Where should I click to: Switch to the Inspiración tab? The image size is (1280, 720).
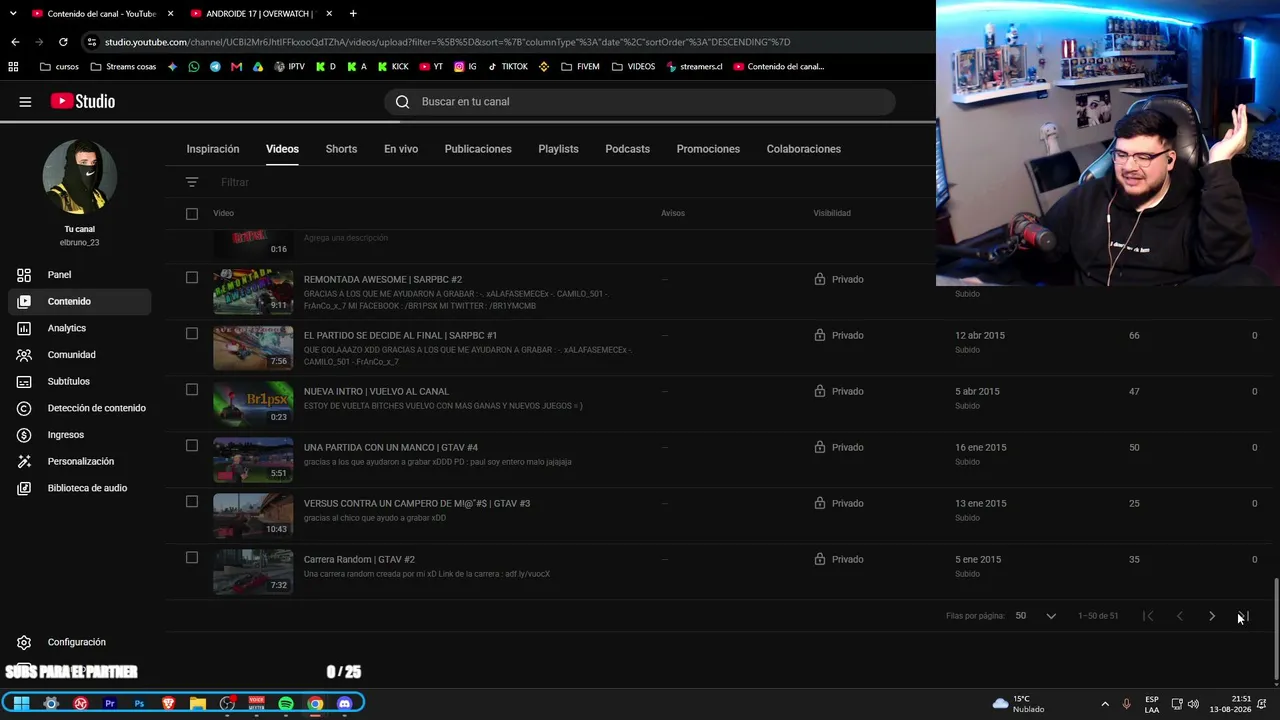coord(213,149)
